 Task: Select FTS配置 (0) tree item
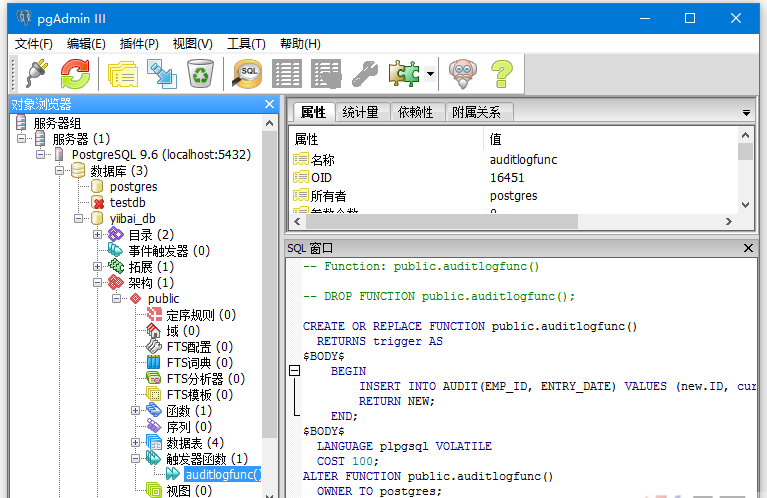200,346
